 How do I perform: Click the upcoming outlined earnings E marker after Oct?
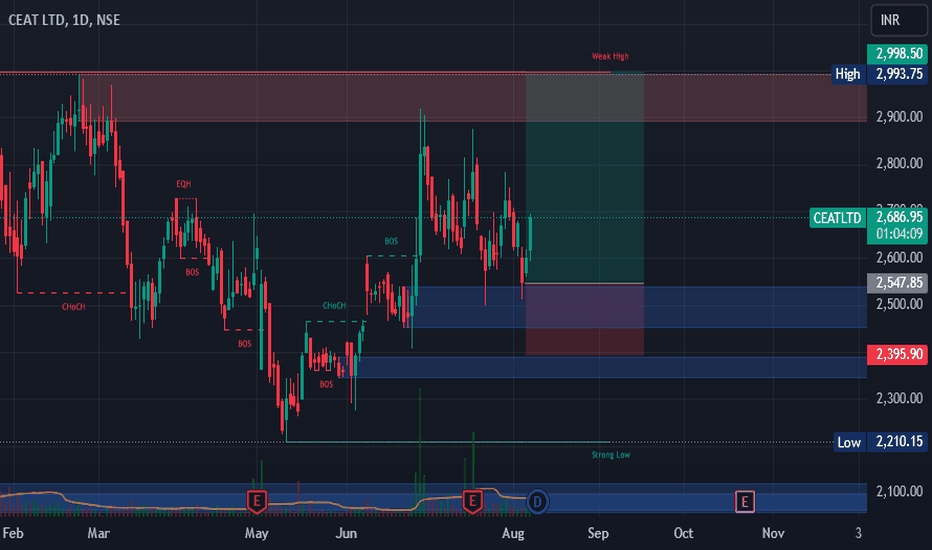click(745, 502)
